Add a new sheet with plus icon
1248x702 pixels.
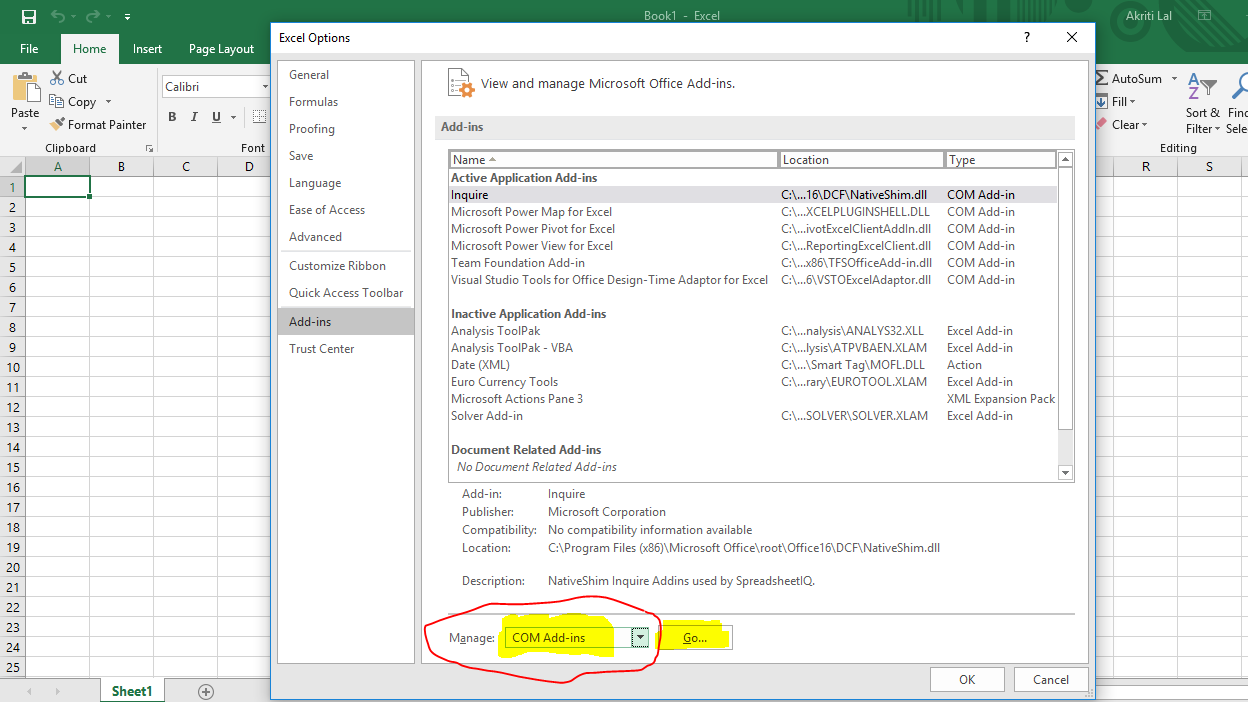[206, 691]
